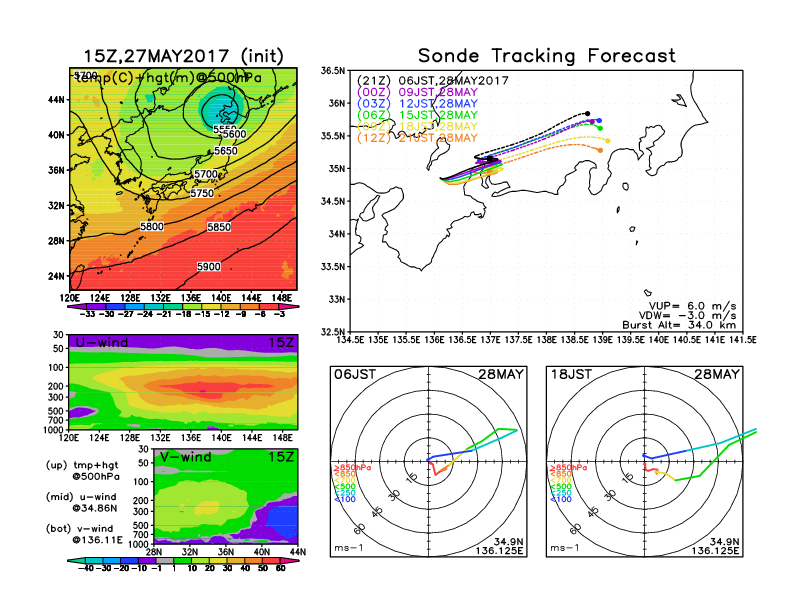792x612 pixels.
Task: Click the "V-wind" panel label
Action: (x=186, y=457)
